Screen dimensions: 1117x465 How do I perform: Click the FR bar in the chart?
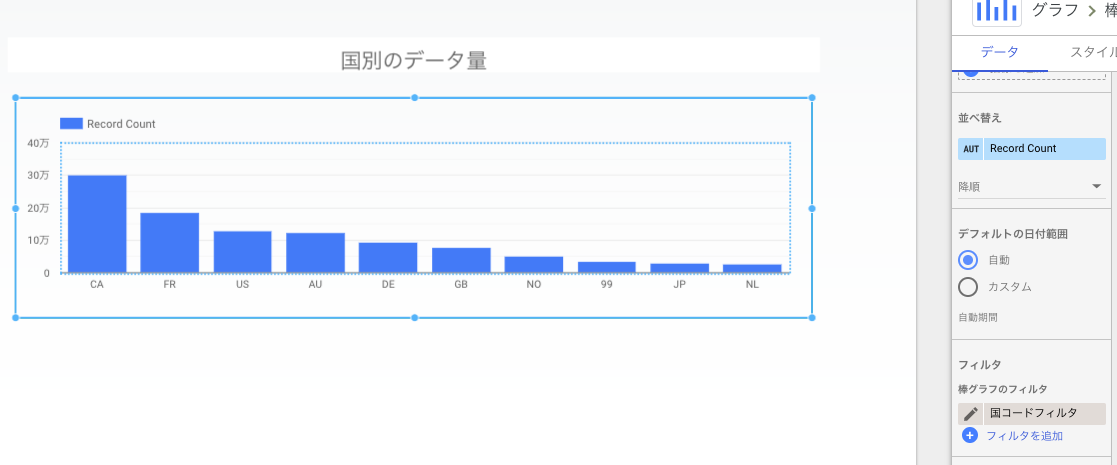tap(170, 243)
